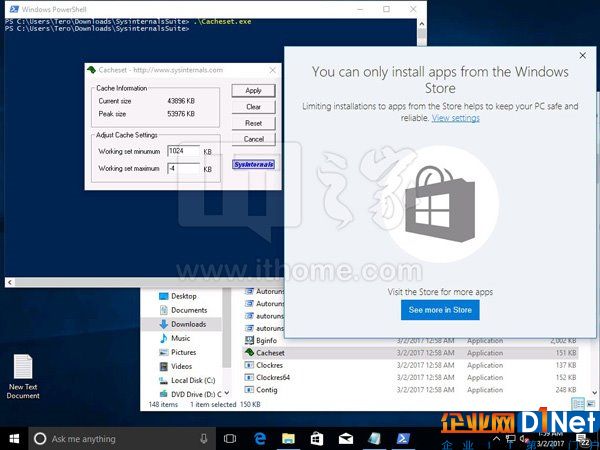Viewport: 600px width, 450px height.
Task: Select Videos in Explorer navigation pane
Action: click(181, 367)
